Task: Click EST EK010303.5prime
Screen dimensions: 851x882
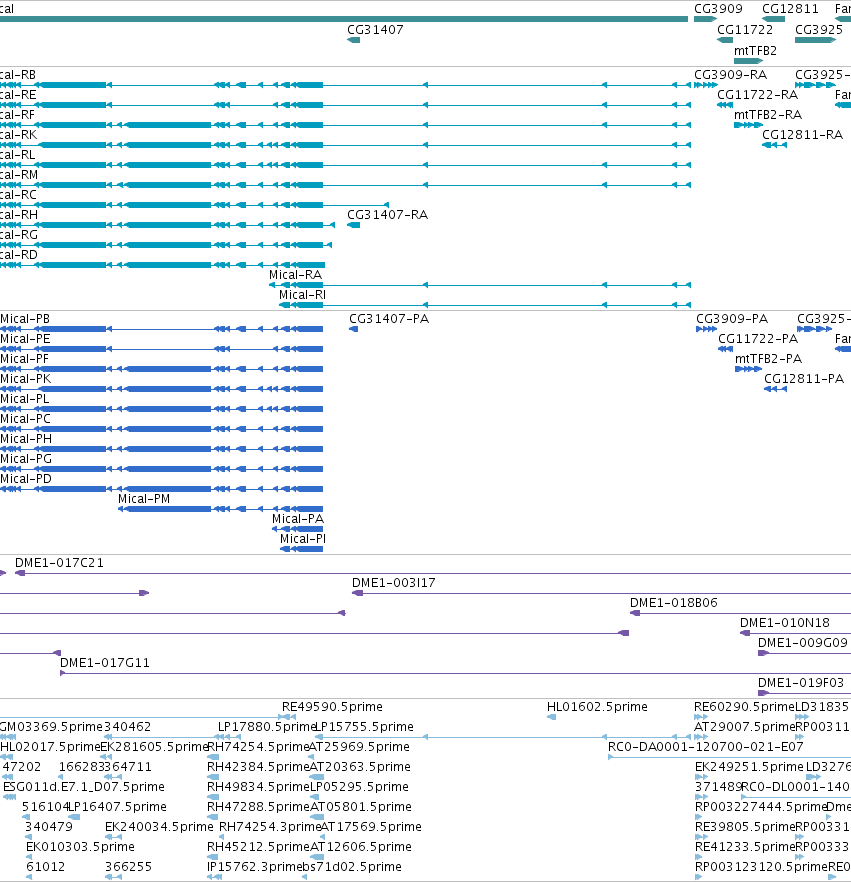Action: 80,847
